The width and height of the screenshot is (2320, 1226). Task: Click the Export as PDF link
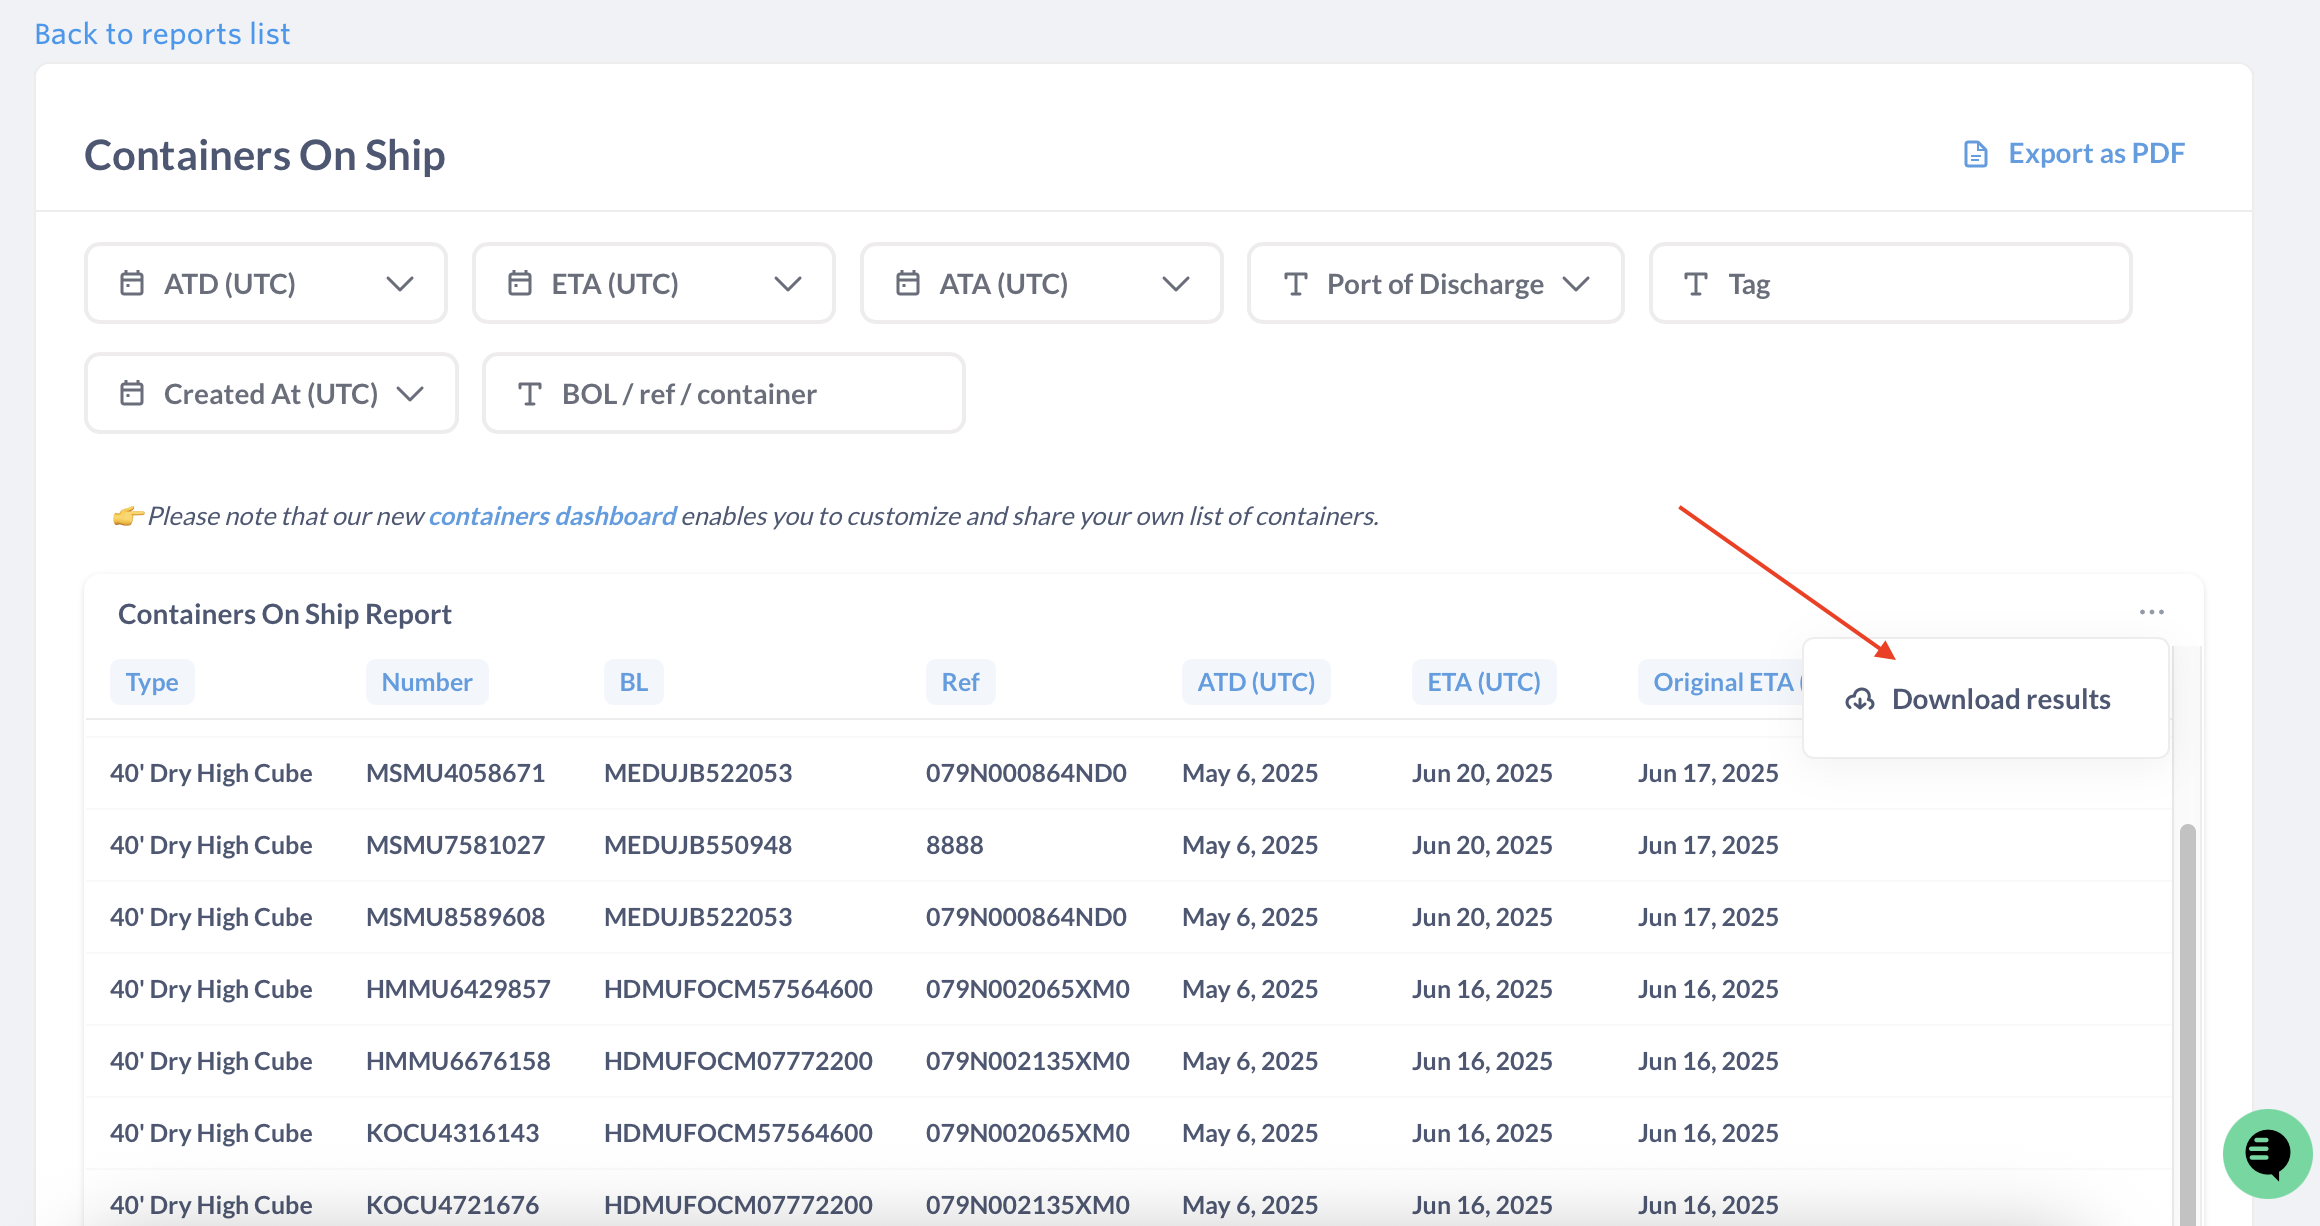(x=2096, y=154)
